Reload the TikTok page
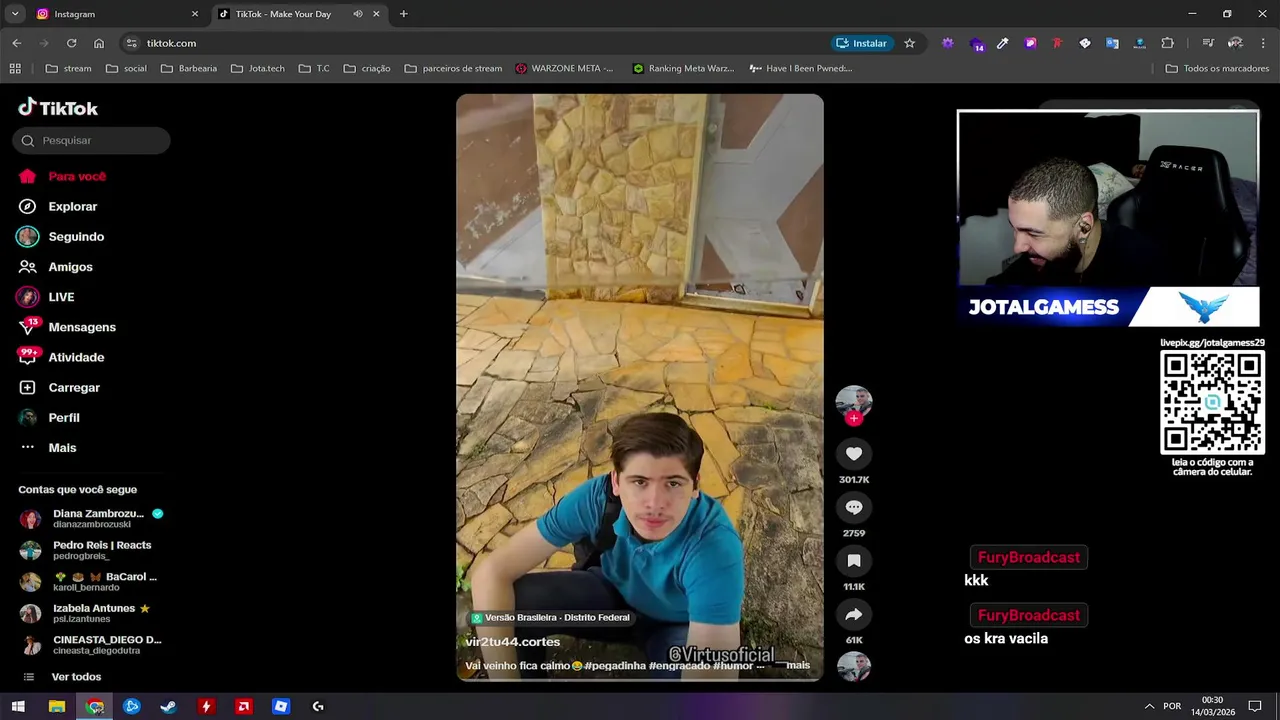The image size is (1280, 720). coord(71,43)
